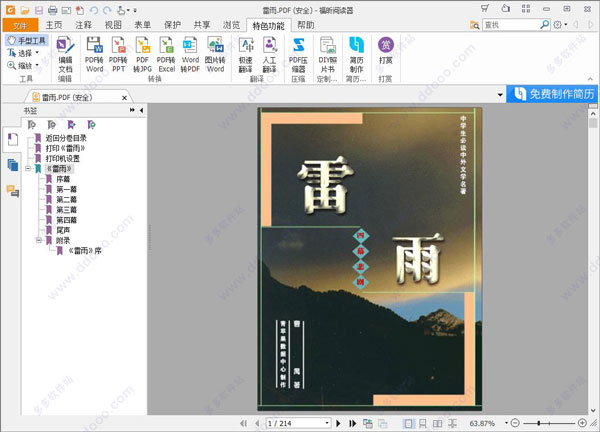Enable continuous page view mode
The image size is (600, 432).
(x=423, y=423)
